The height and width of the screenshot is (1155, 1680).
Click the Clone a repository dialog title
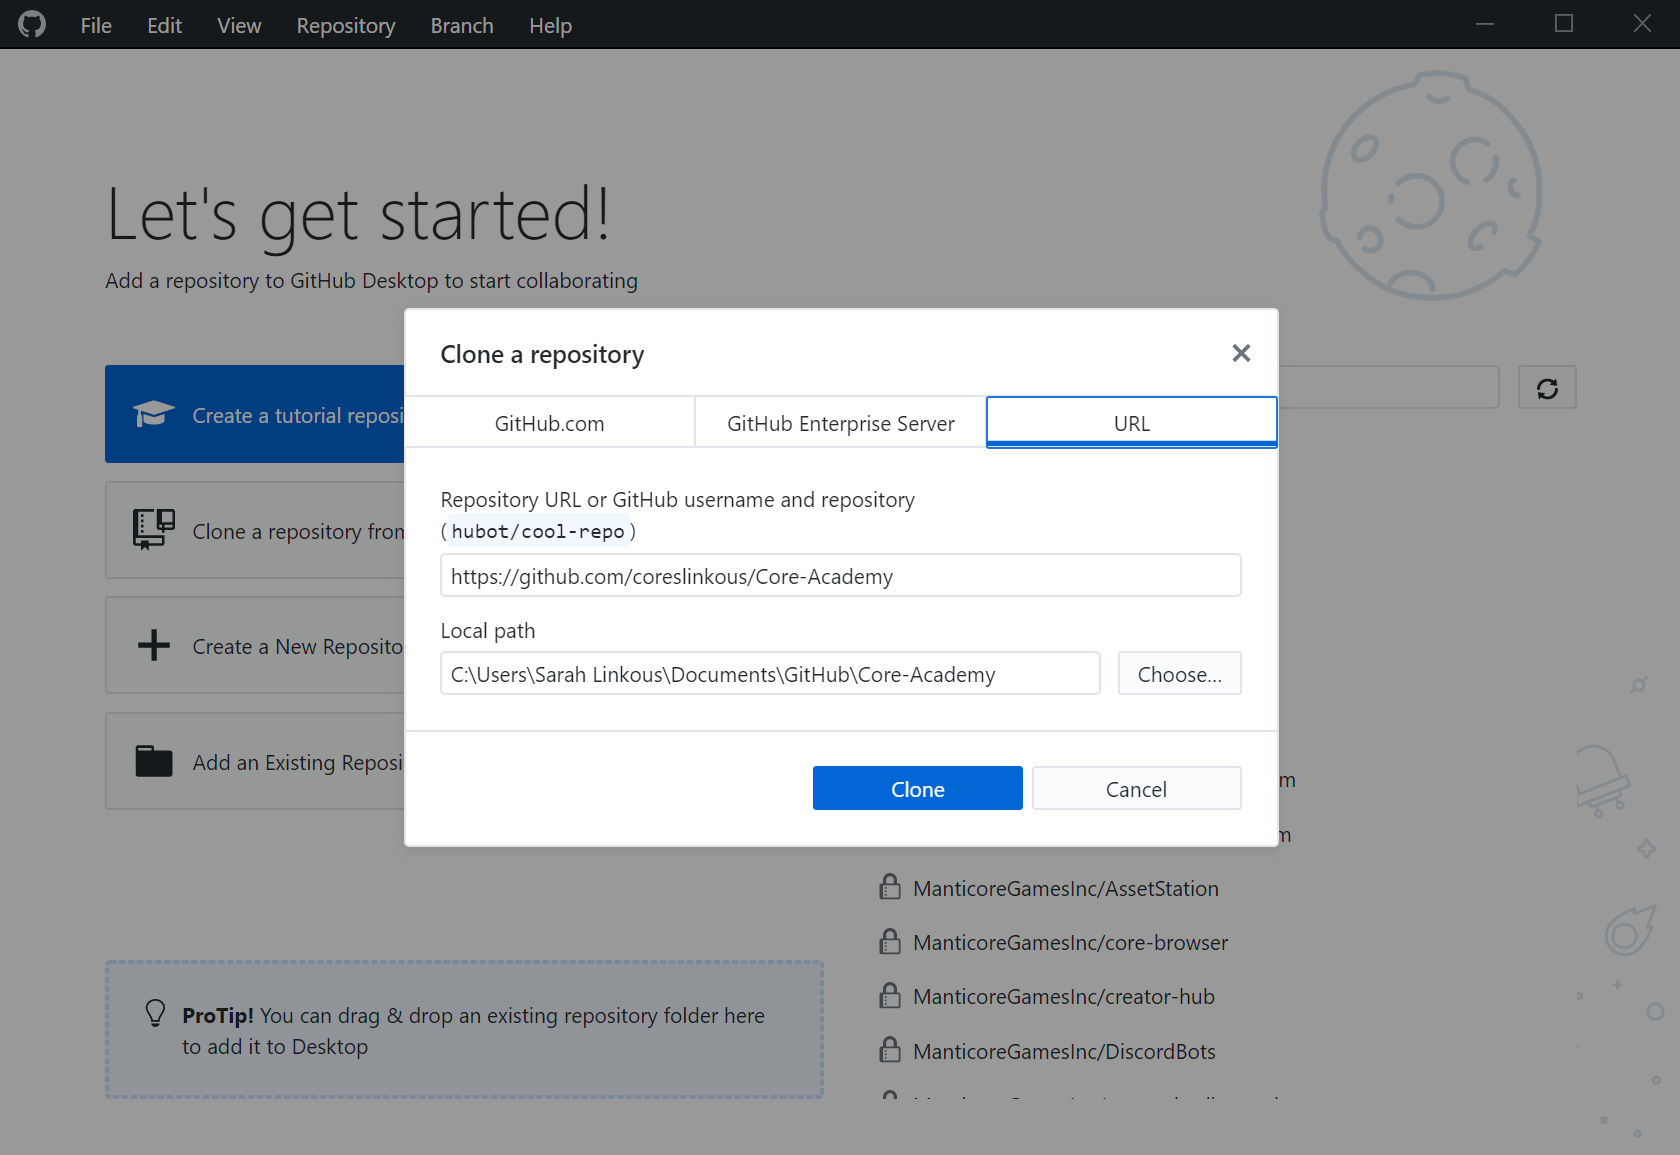[542, 354]
